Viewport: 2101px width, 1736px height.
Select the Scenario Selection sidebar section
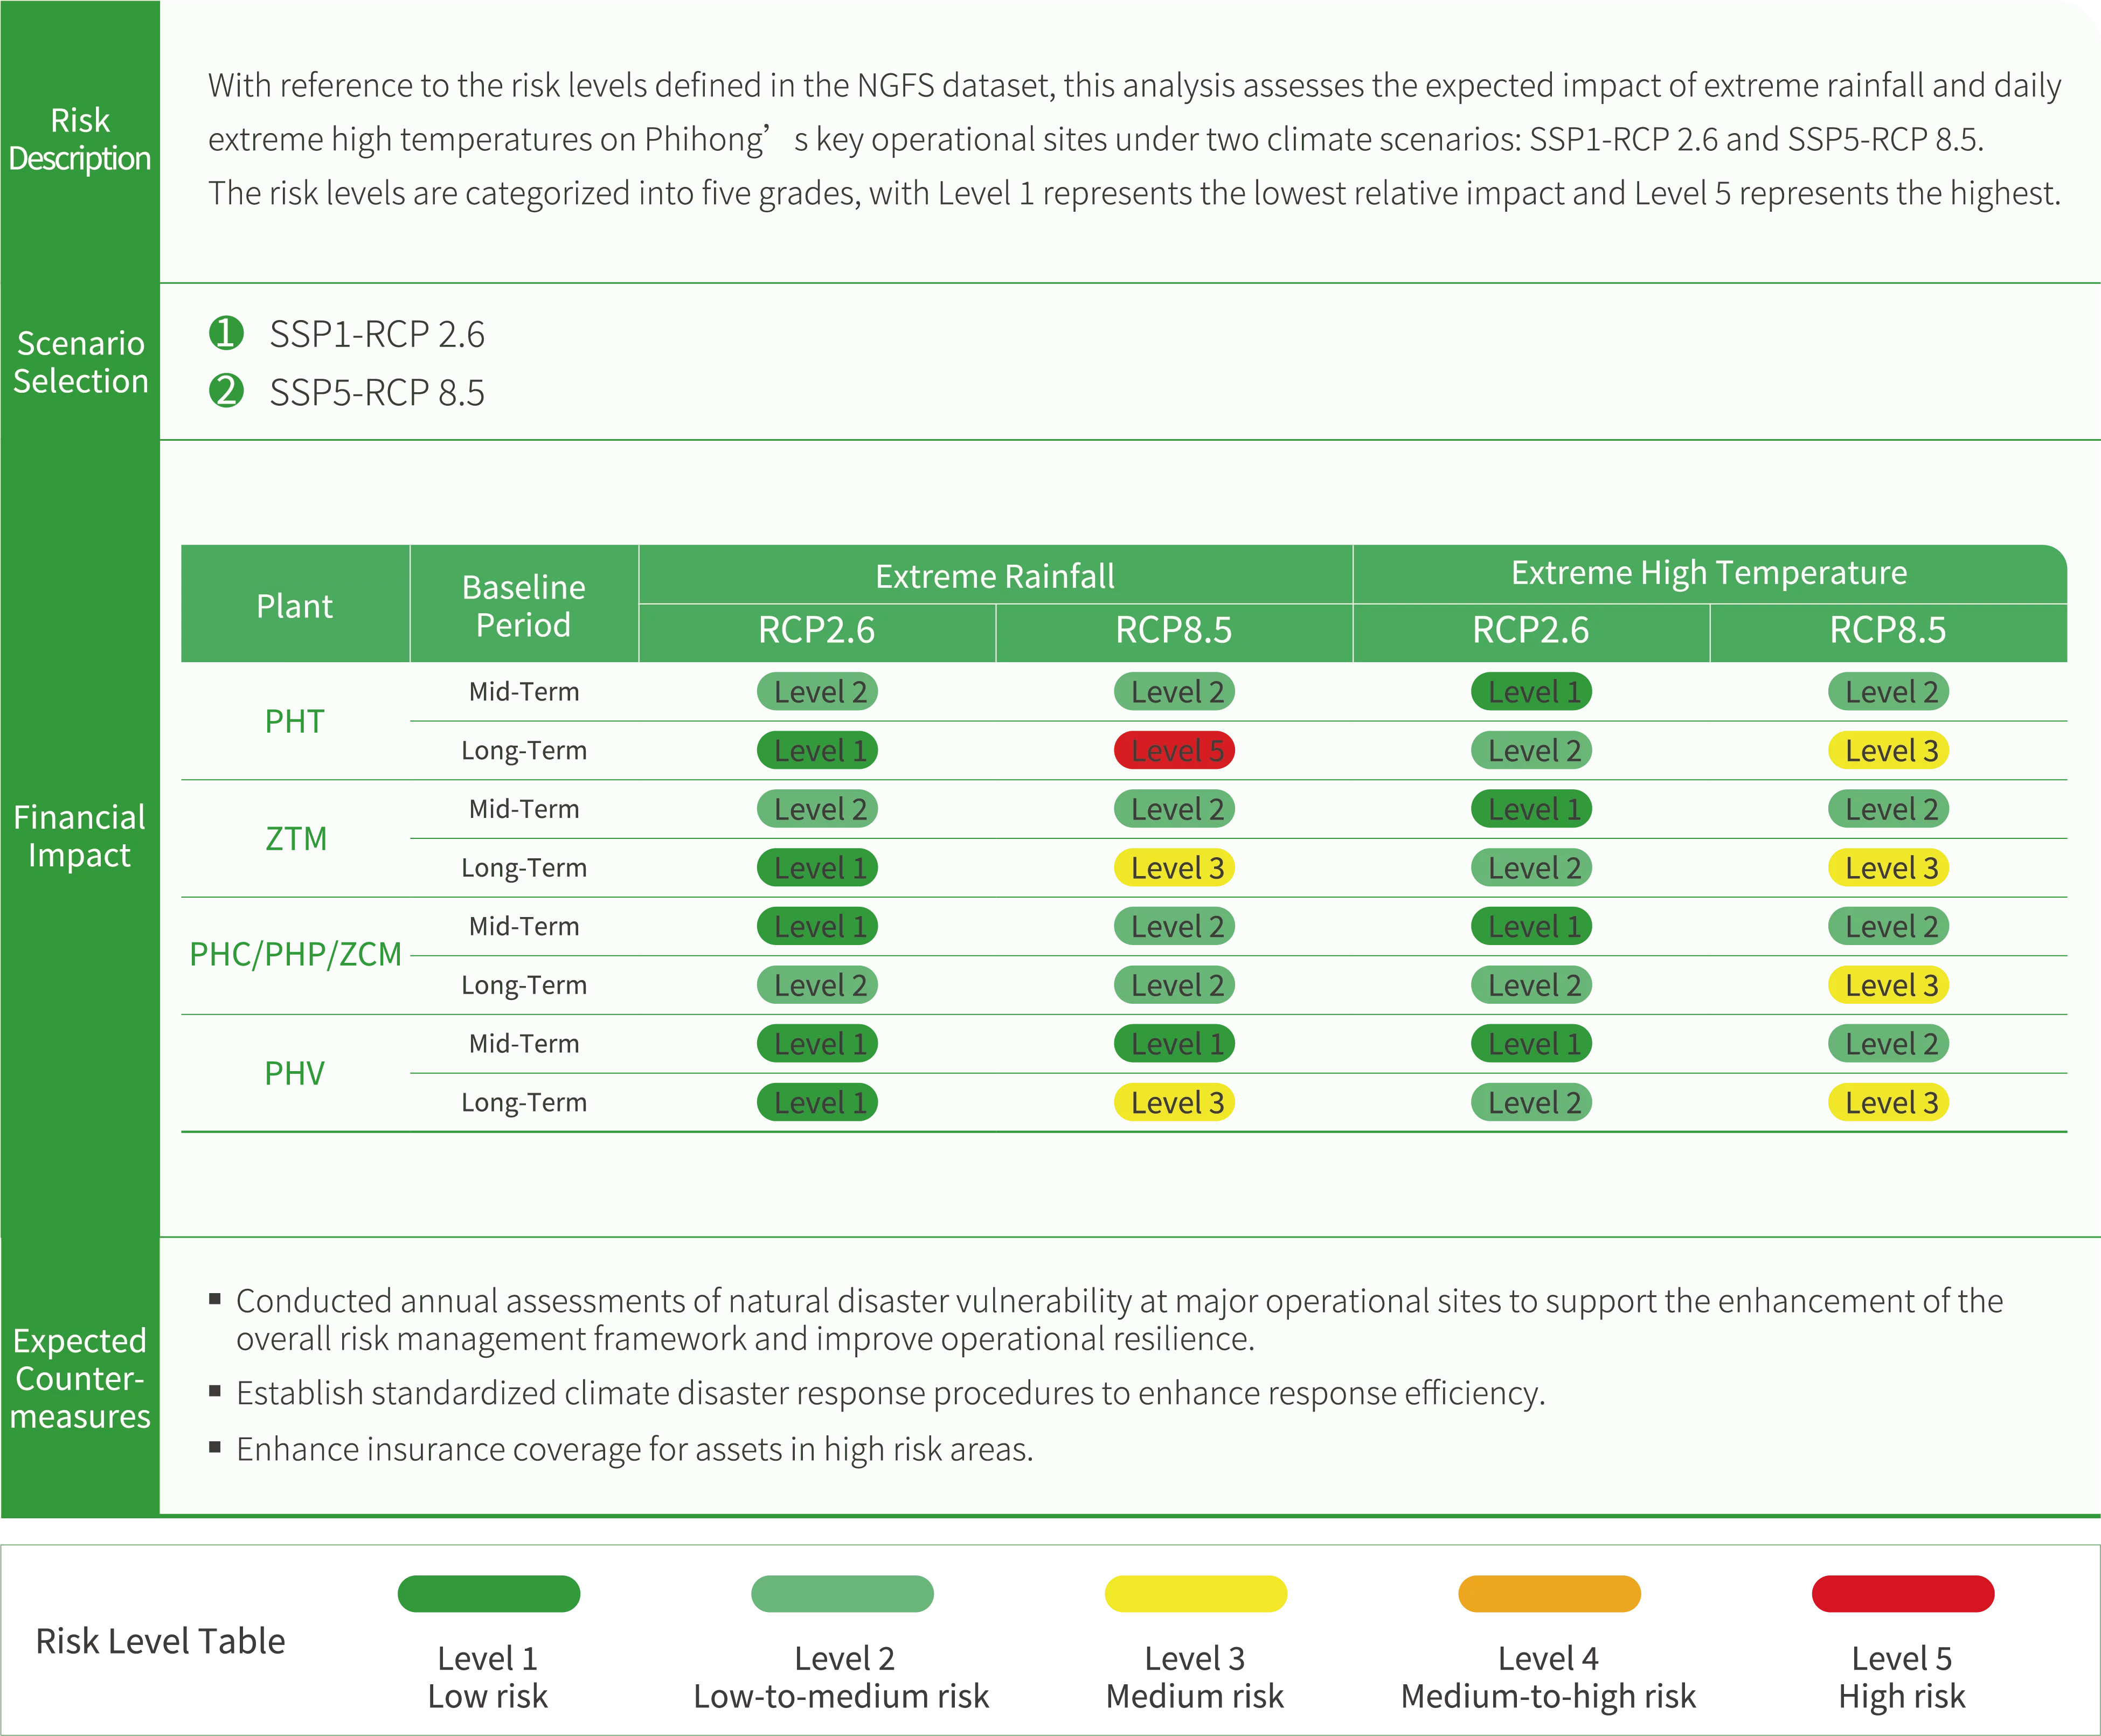tap(80, 362)
